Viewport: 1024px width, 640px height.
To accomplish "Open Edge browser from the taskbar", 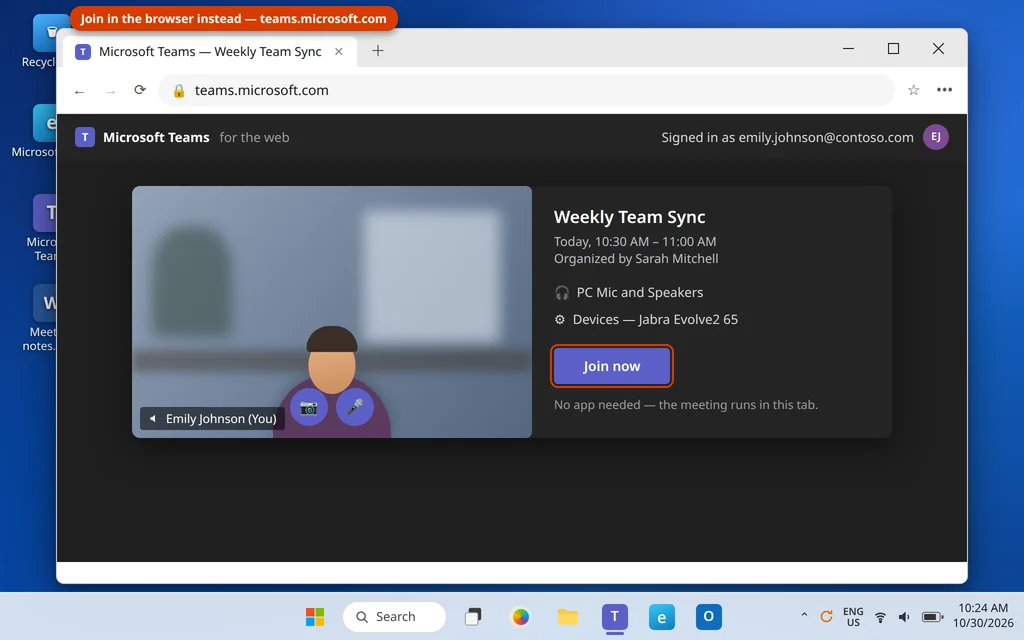I will 662,616.
